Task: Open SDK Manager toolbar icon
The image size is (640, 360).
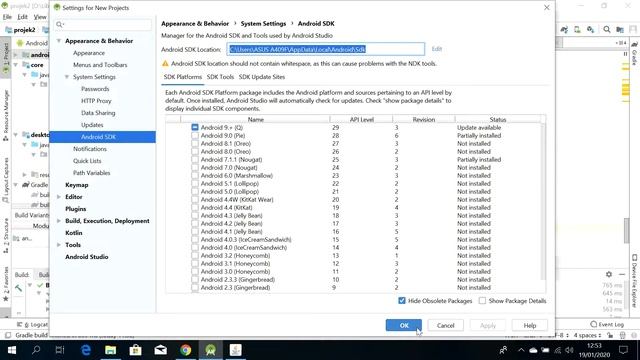Action: pyautogui.click(x=590, y=29)
